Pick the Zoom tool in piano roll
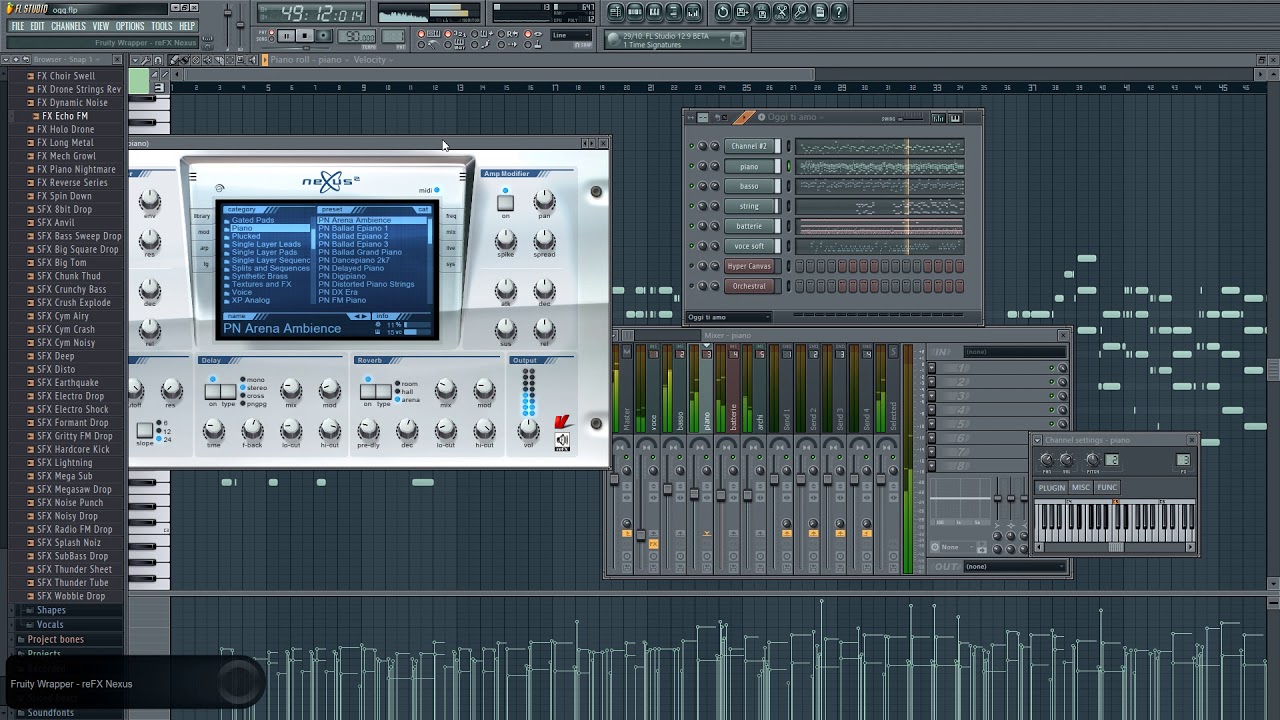1280x720 pixels. pyautogui.click(x=240, y=60)
